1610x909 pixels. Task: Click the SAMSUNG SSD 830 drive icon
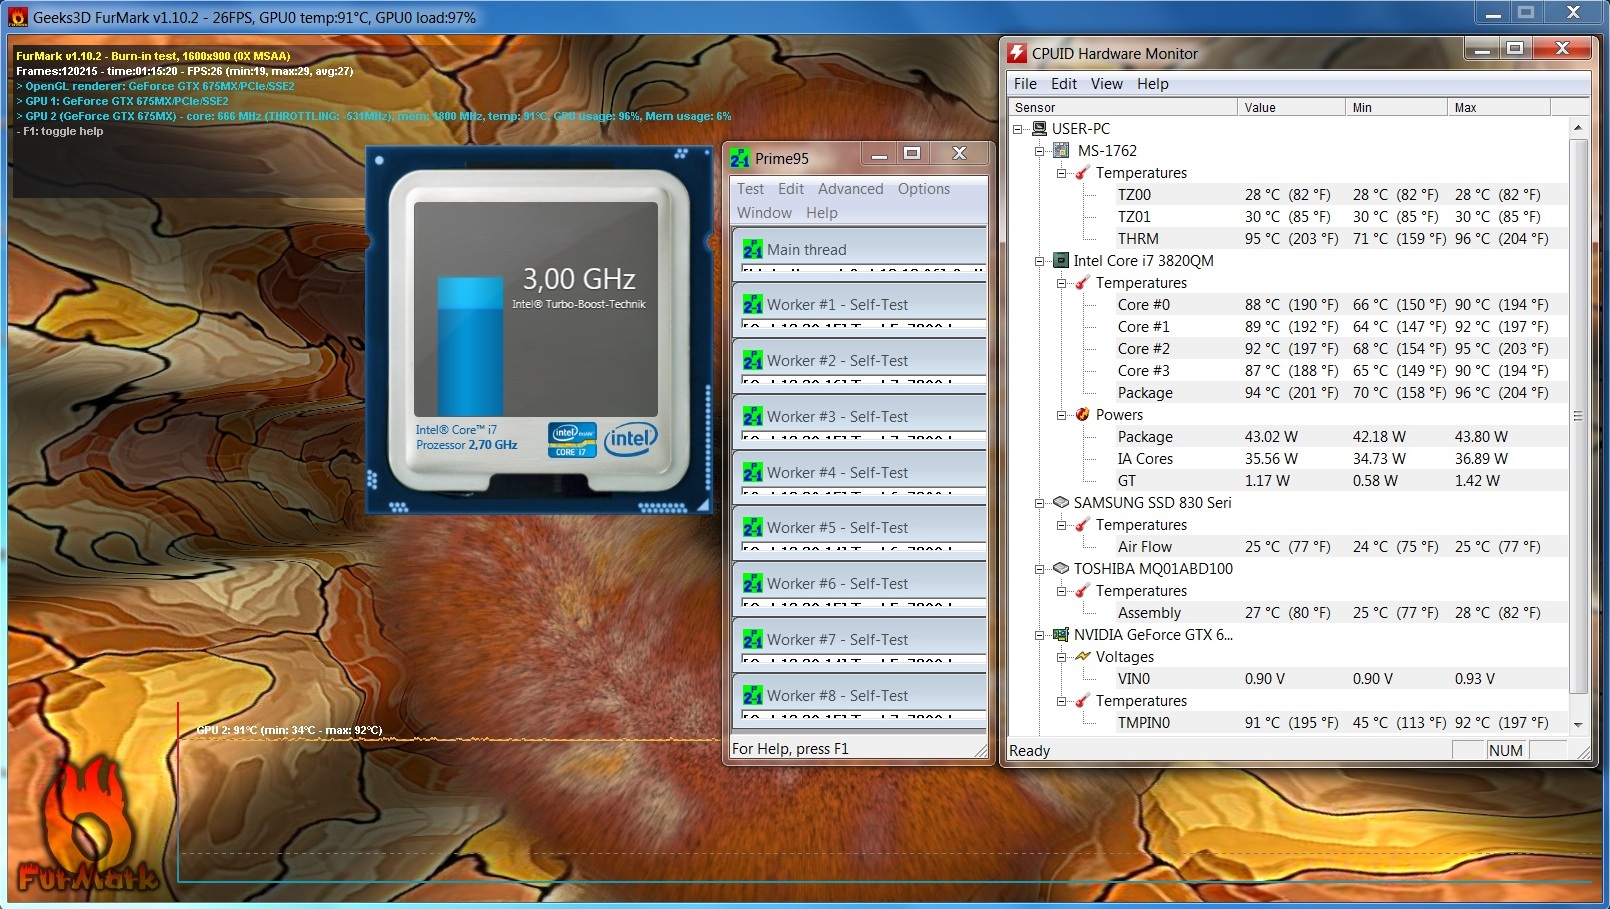(1062, 502)
